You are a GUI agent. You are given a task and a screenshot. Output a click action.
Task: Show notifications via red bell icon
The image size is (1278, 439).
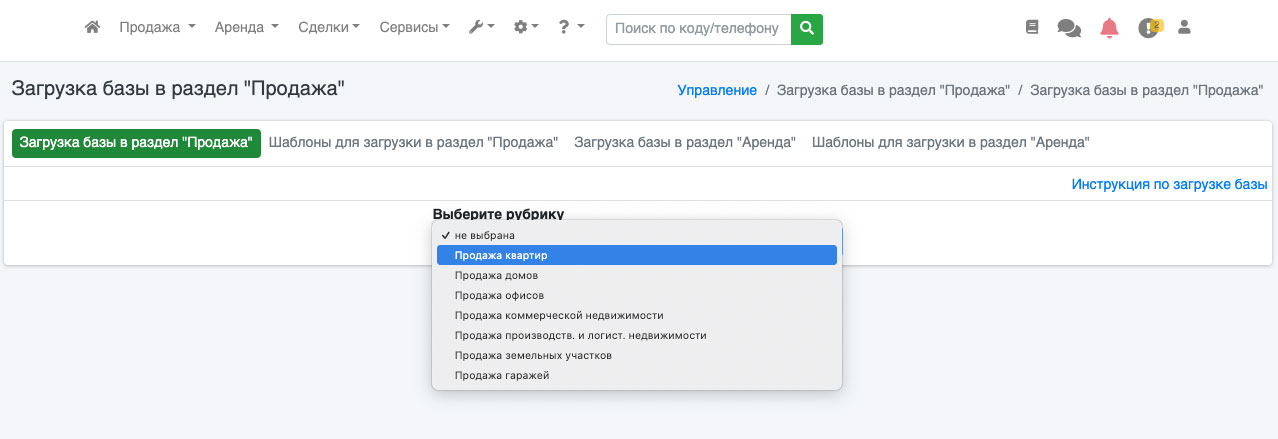click(1109, 28)
